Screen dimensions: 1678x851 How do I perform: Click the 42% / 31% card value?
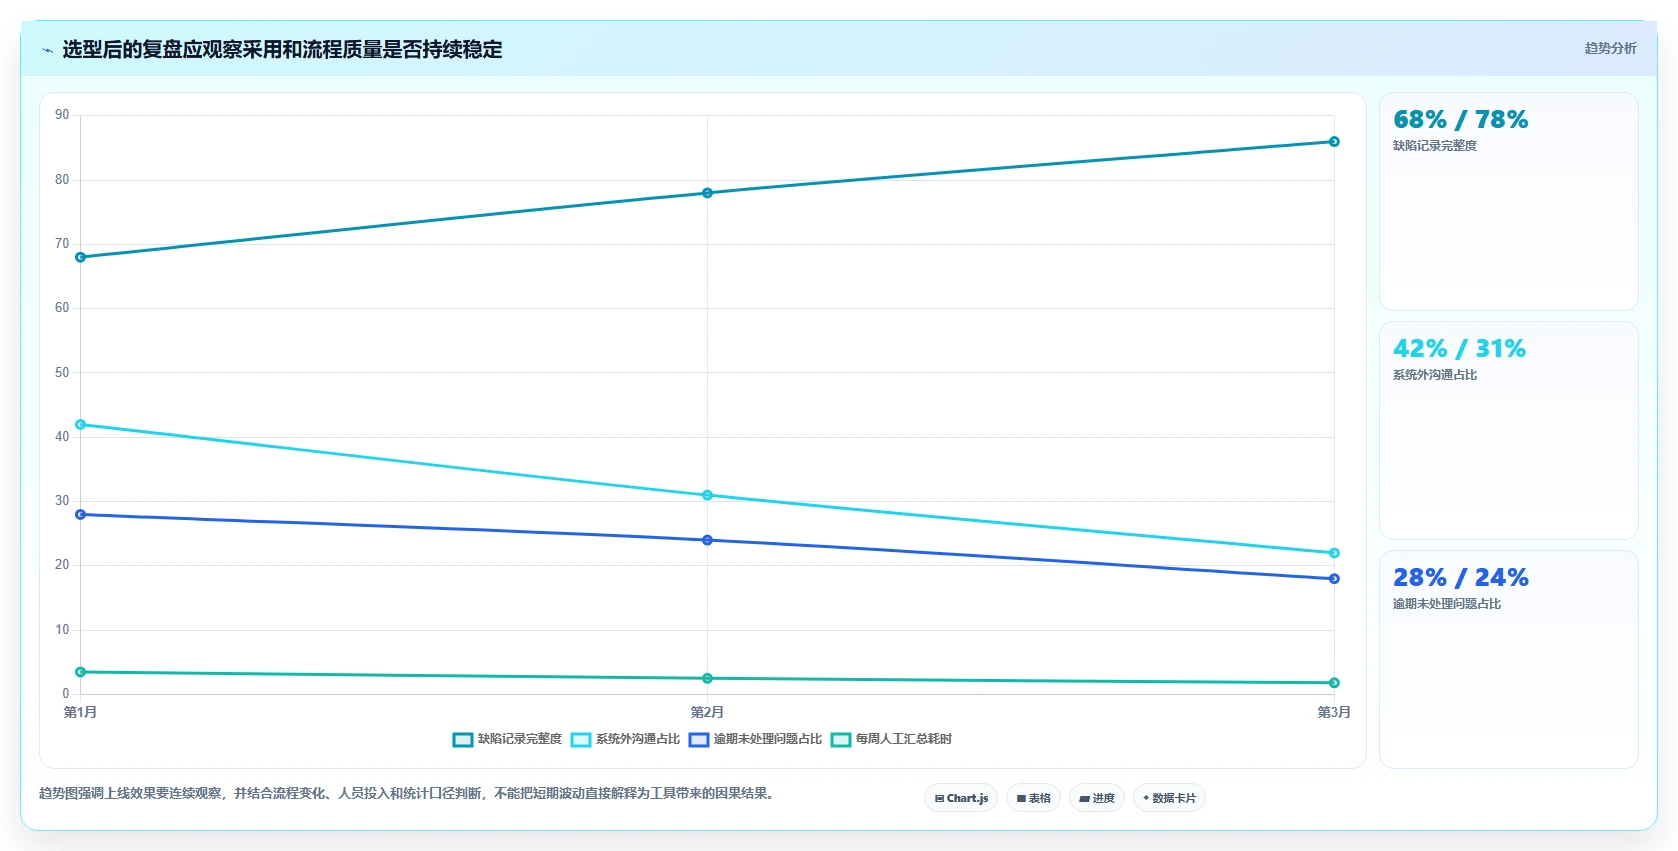[x=1459, y=349]
